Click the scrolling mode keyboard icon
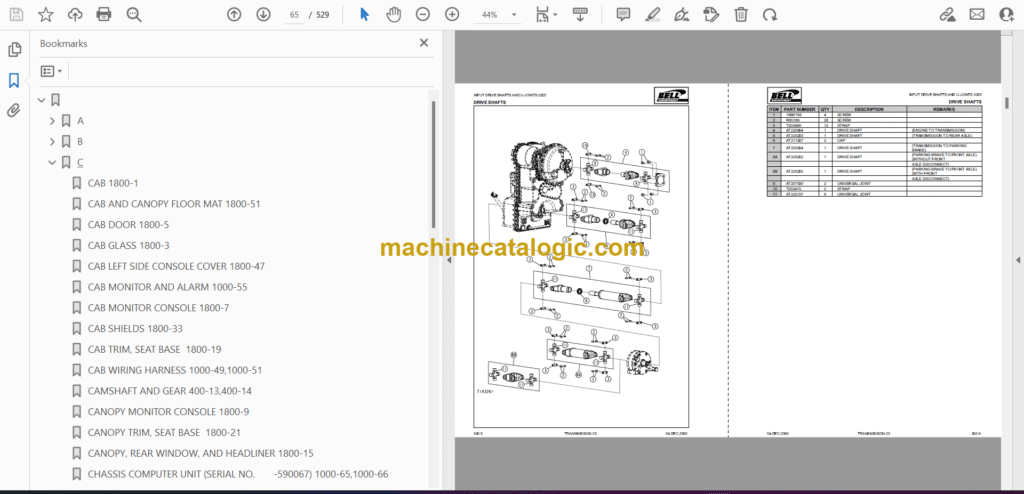This screenshot has height=494, width=1024. click(x=581, y=14)
